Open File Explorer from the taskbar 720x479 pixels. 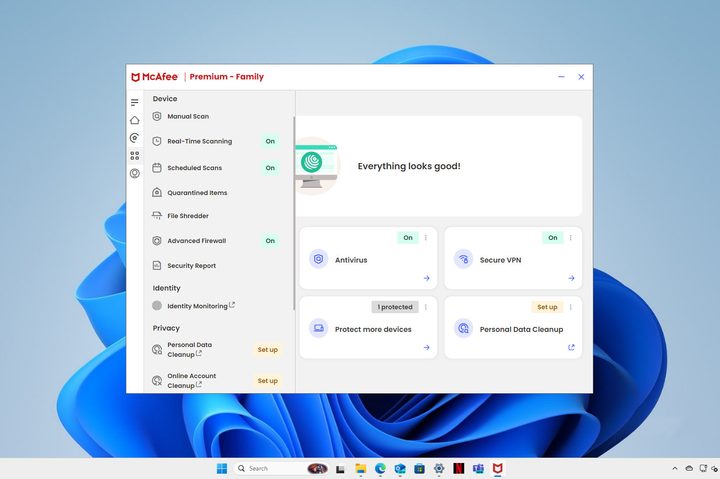[x=360, y=468]
